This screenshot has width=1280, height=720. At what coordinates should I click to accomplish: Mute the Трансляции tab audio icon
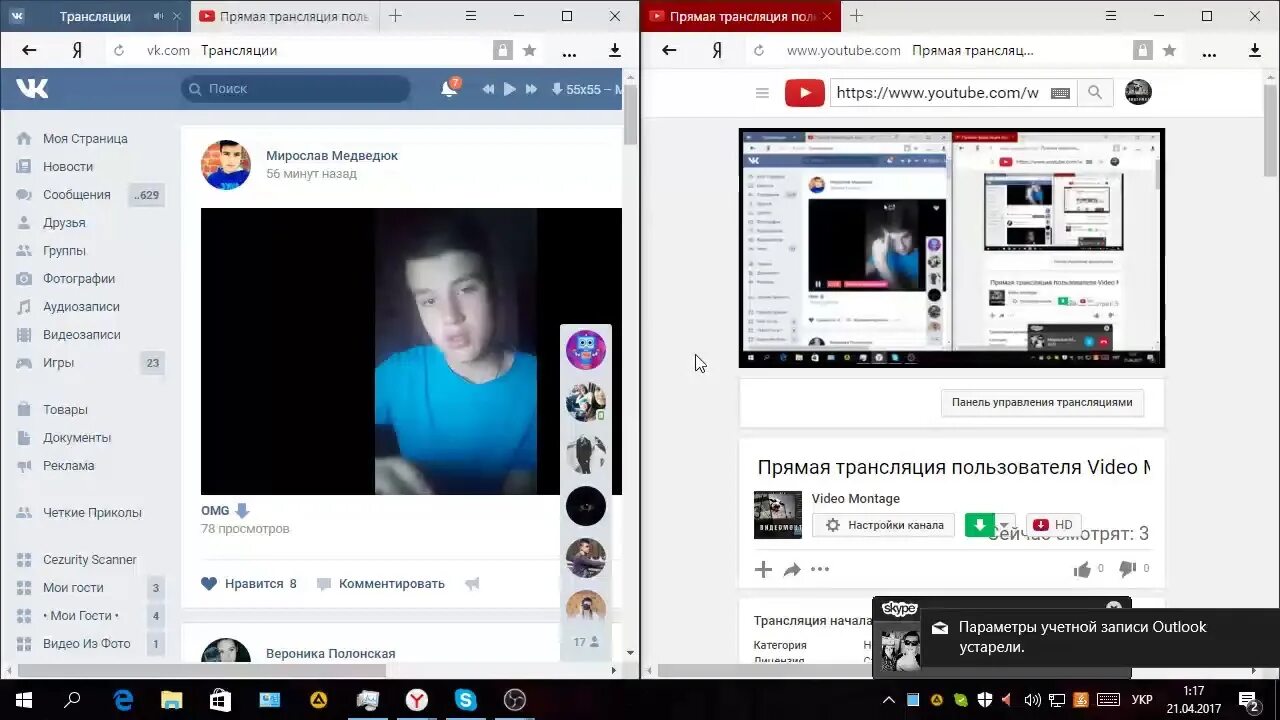(x=158, y=16)
